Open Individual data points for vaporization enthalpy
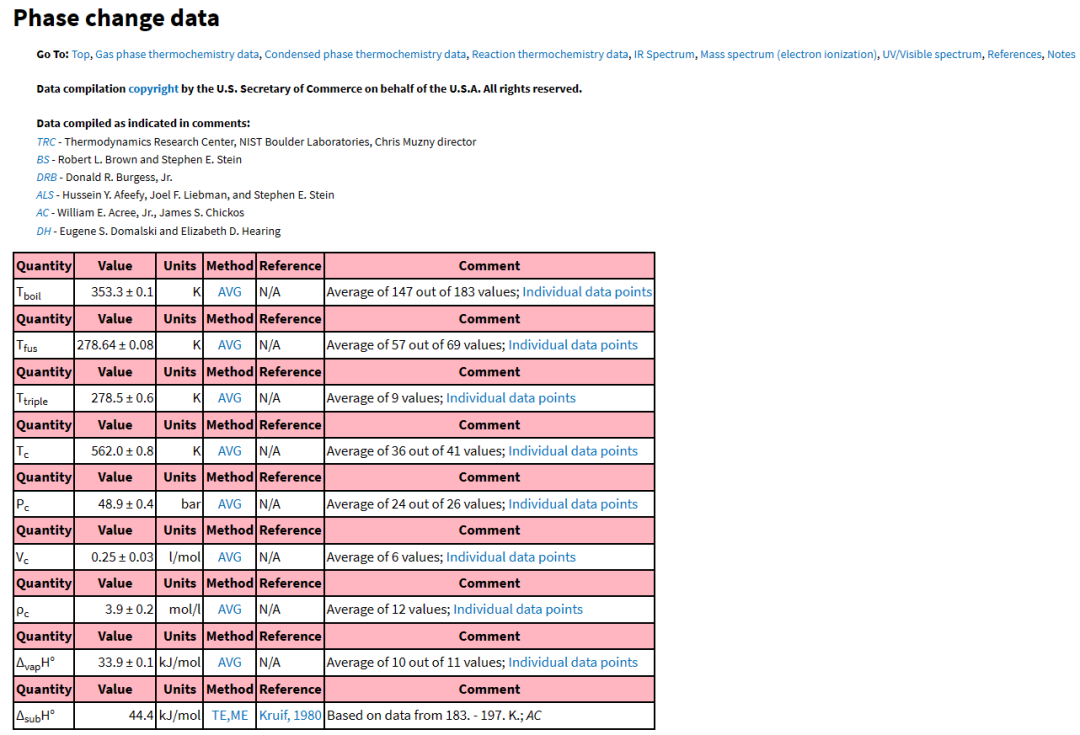The height and width of the screenshot is (735, 1080). 573,662
